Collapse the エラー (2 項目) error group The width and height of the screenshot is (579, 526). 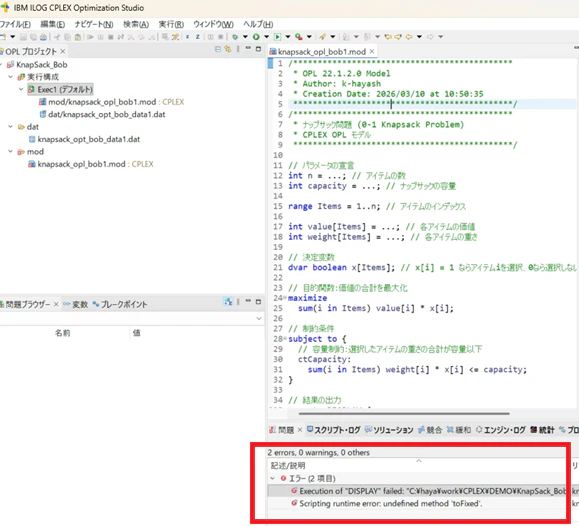273,478
